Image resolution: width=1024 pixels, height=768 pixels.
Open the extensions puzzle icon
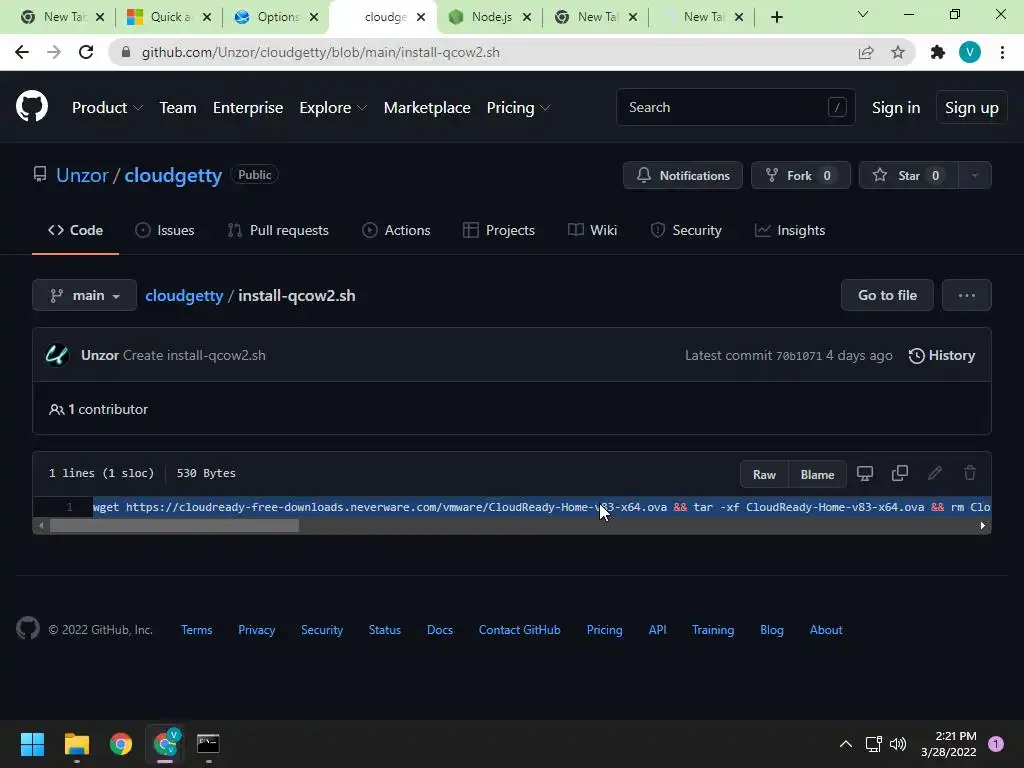point(938,52)
